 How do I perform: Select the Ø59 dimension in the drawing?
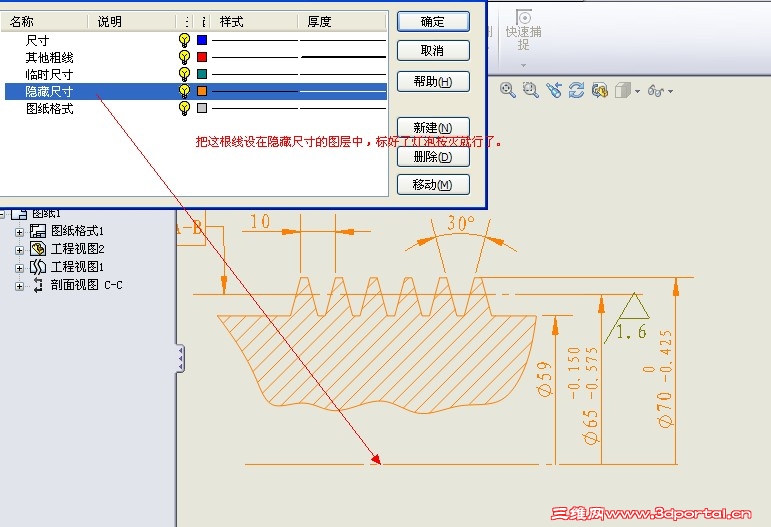pos(544,379)
